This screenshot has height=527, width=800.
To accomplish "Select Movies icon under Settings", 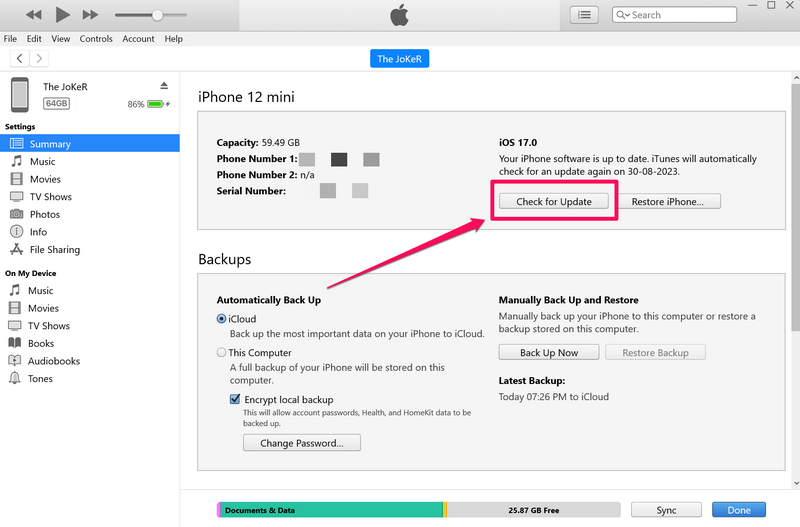I will click(17, 179).
